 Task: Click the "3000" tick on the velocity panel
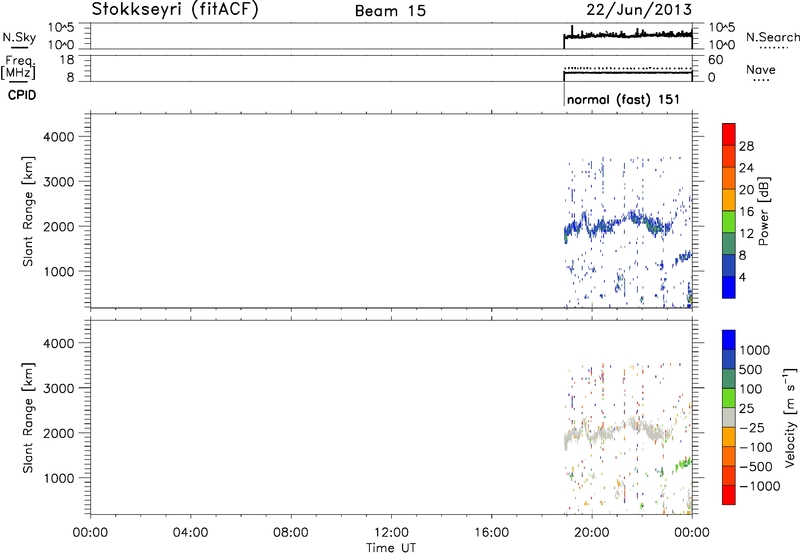(59, 388)
